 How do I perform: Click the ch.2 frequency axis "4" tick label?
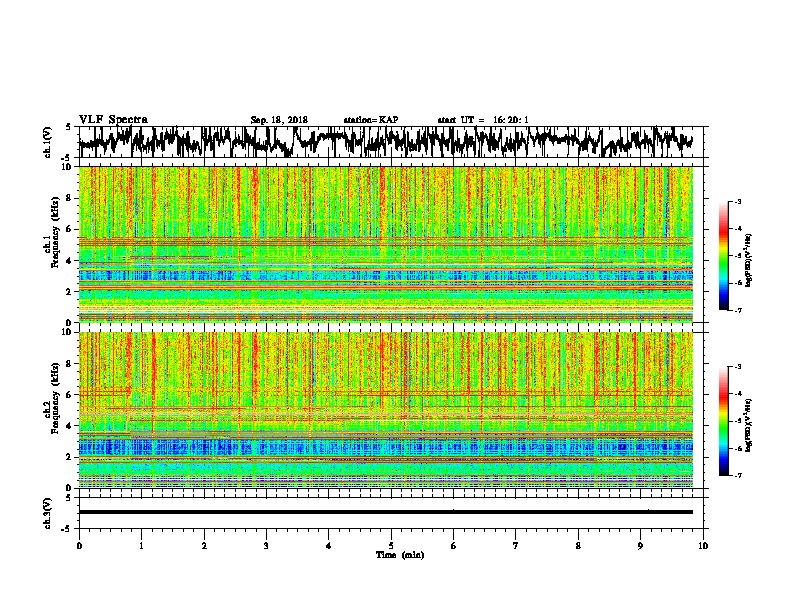pyautogui.click(x=69, y=426)
